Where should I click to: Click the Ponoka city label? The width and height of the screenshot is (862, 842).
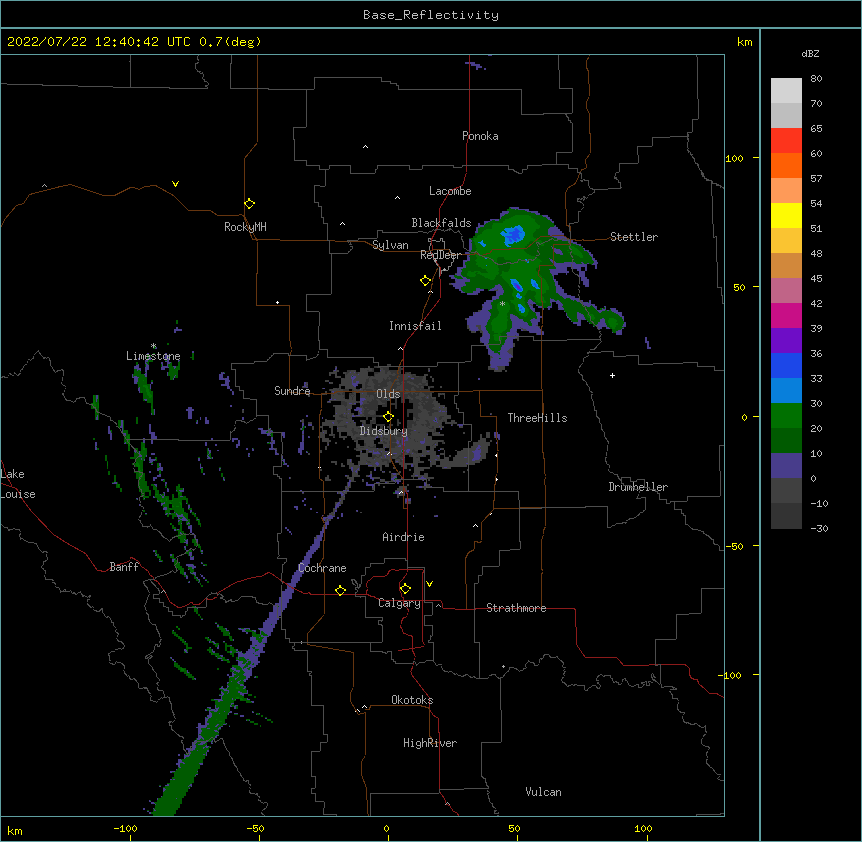point(480,136)
